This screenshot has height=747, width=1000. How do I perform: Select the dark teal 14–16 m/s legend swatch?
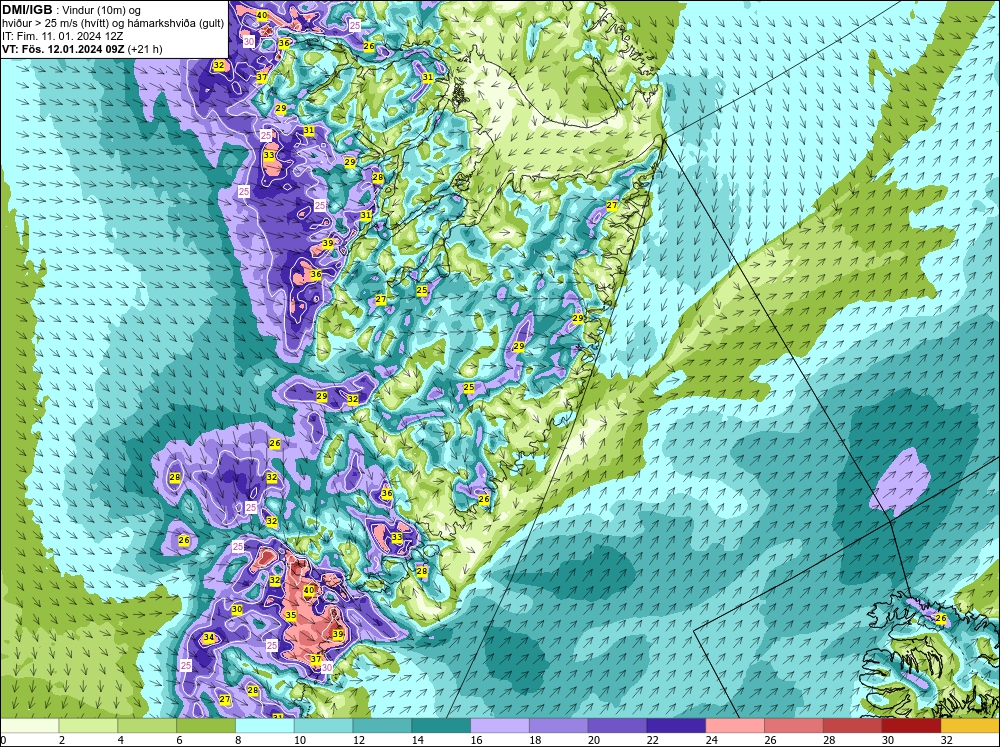click(441, 726)
